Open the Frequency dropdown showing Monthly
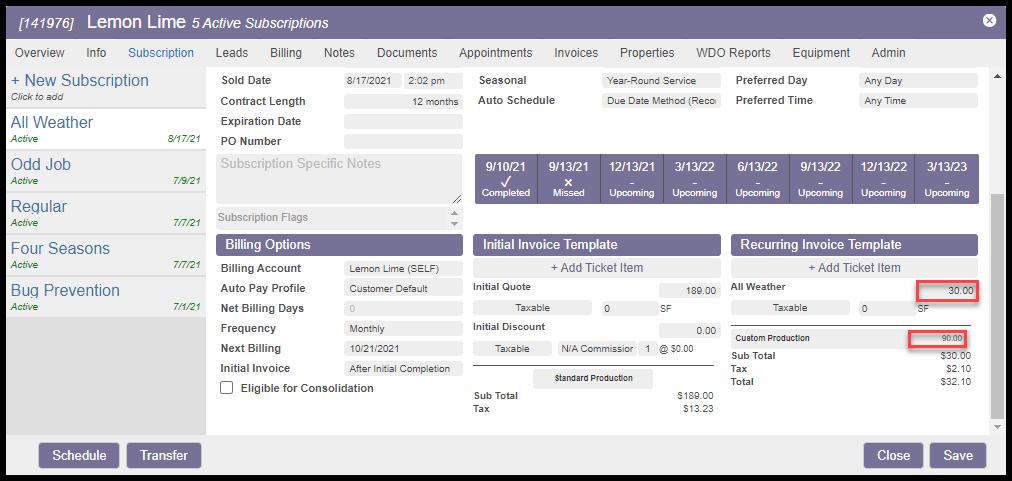 (403, 328)
